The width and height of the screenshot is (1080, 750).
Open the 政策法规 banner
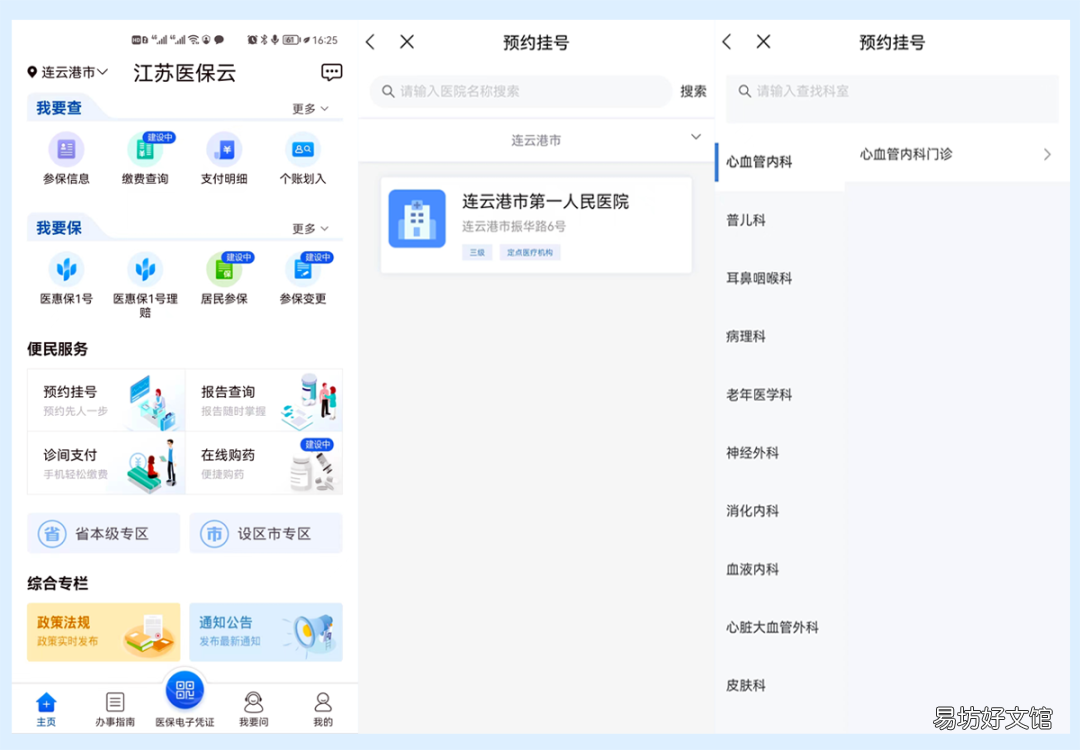pos(103,632)
